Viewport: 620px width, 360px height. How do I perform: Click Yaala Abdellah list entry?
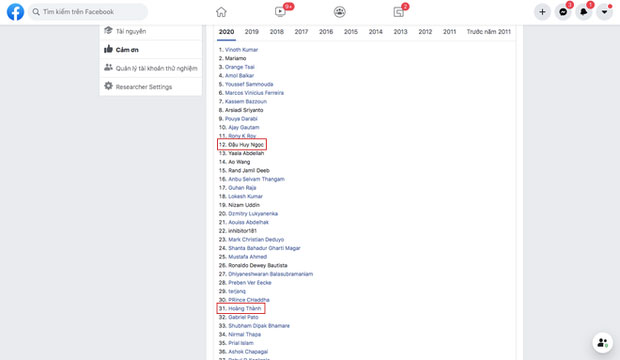(x=246, y=153)
